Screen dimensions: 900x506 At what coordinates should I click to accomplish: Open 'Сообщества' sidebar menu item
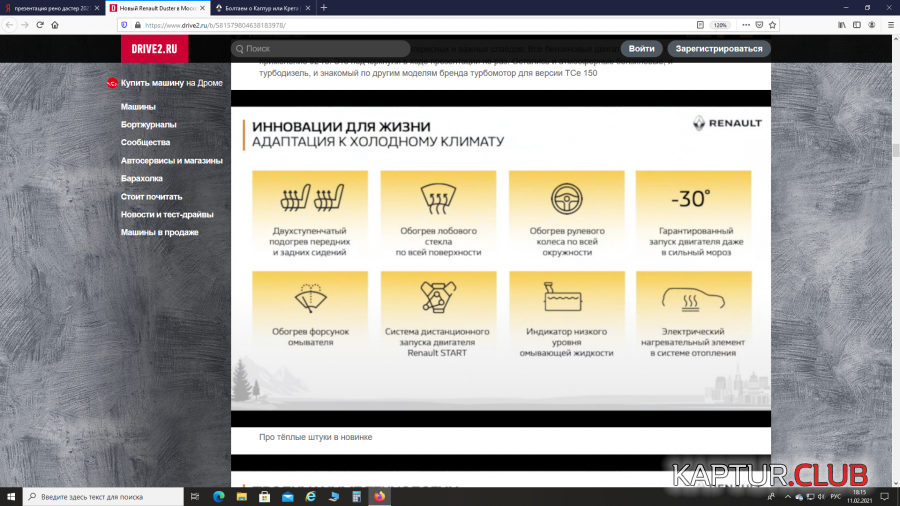145,142
